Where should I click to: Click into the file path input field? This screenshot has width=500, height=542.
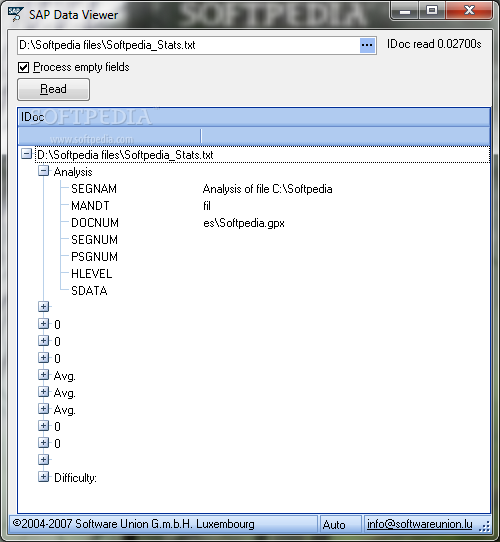188,45
